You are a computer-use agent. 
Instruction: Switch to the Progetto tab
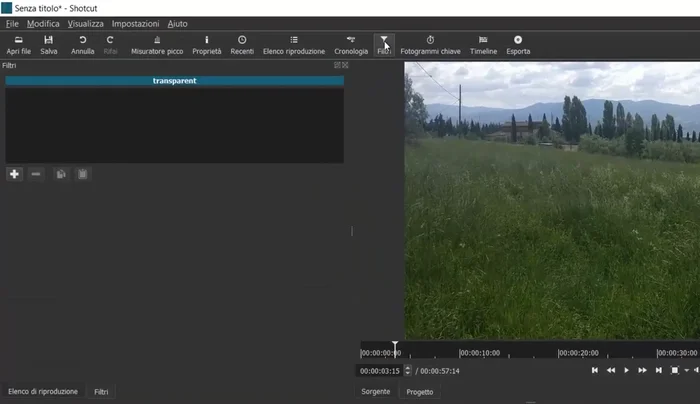click(420, 392)
